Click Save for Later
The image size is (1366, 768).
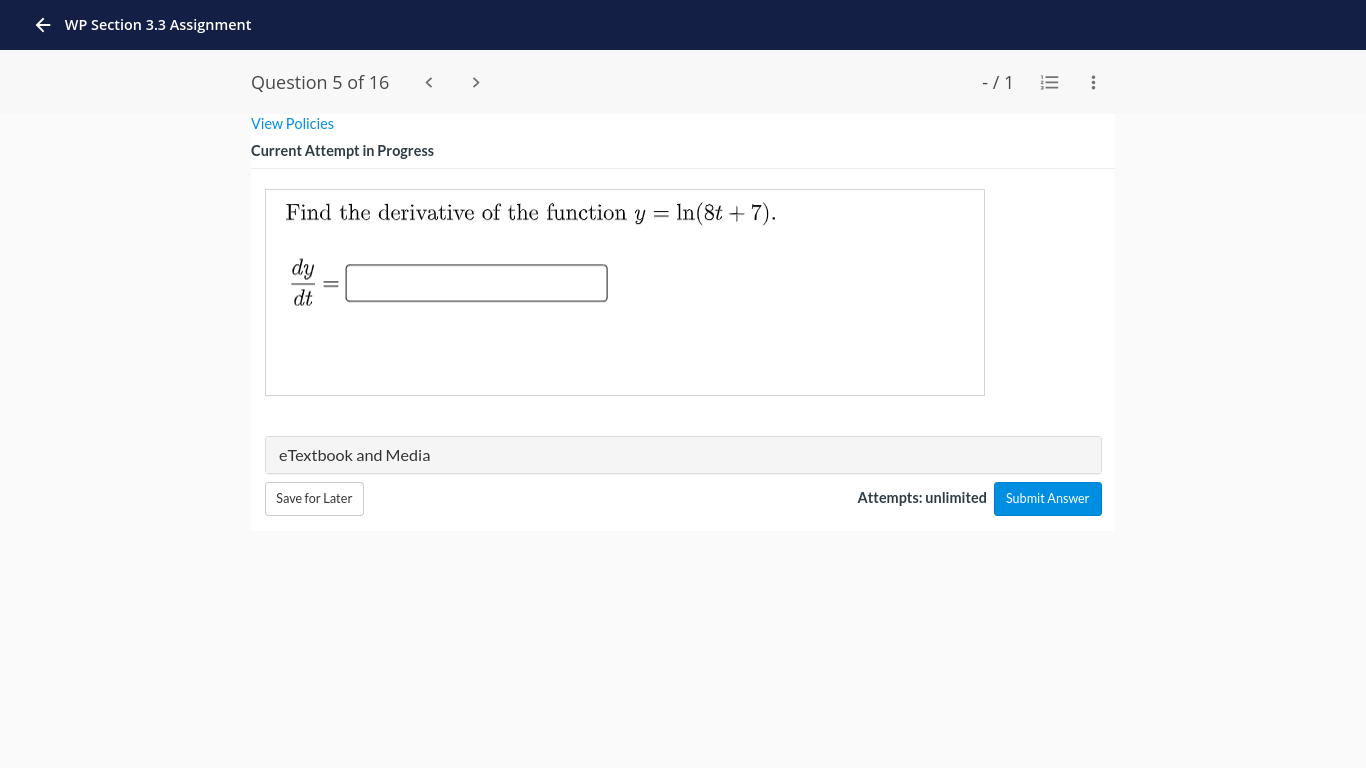pos(314,498)
